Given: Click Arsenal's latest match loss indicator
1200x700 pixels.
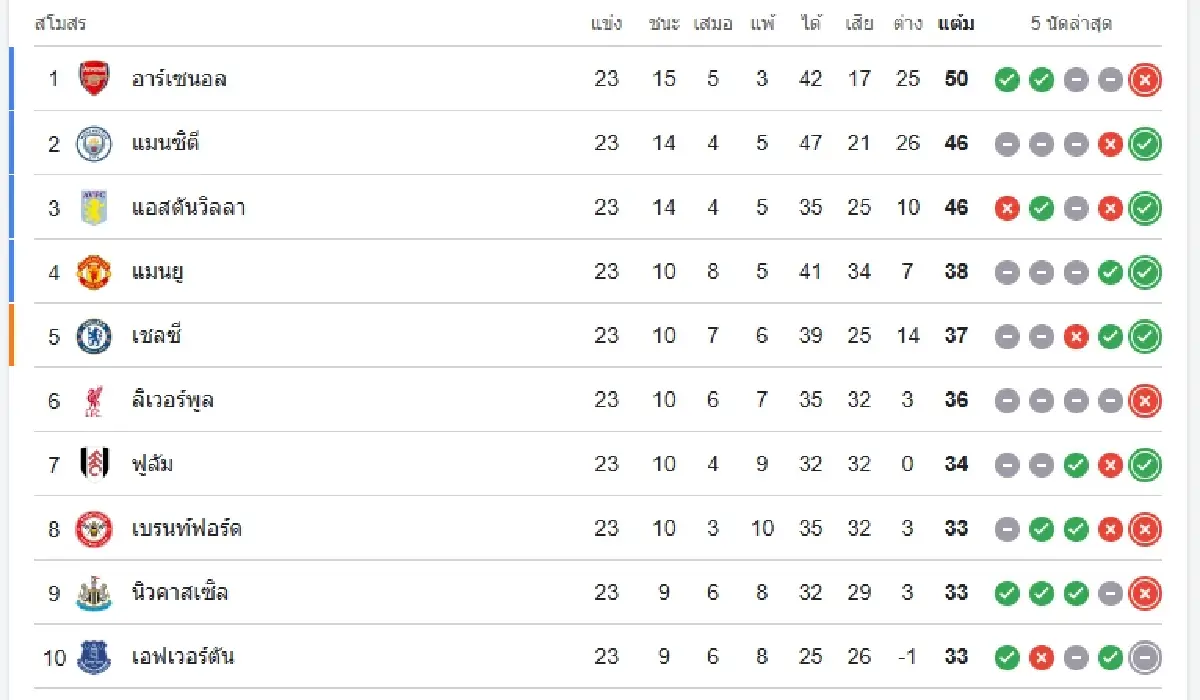Looking at the screenshot, I should (1145, 80).
